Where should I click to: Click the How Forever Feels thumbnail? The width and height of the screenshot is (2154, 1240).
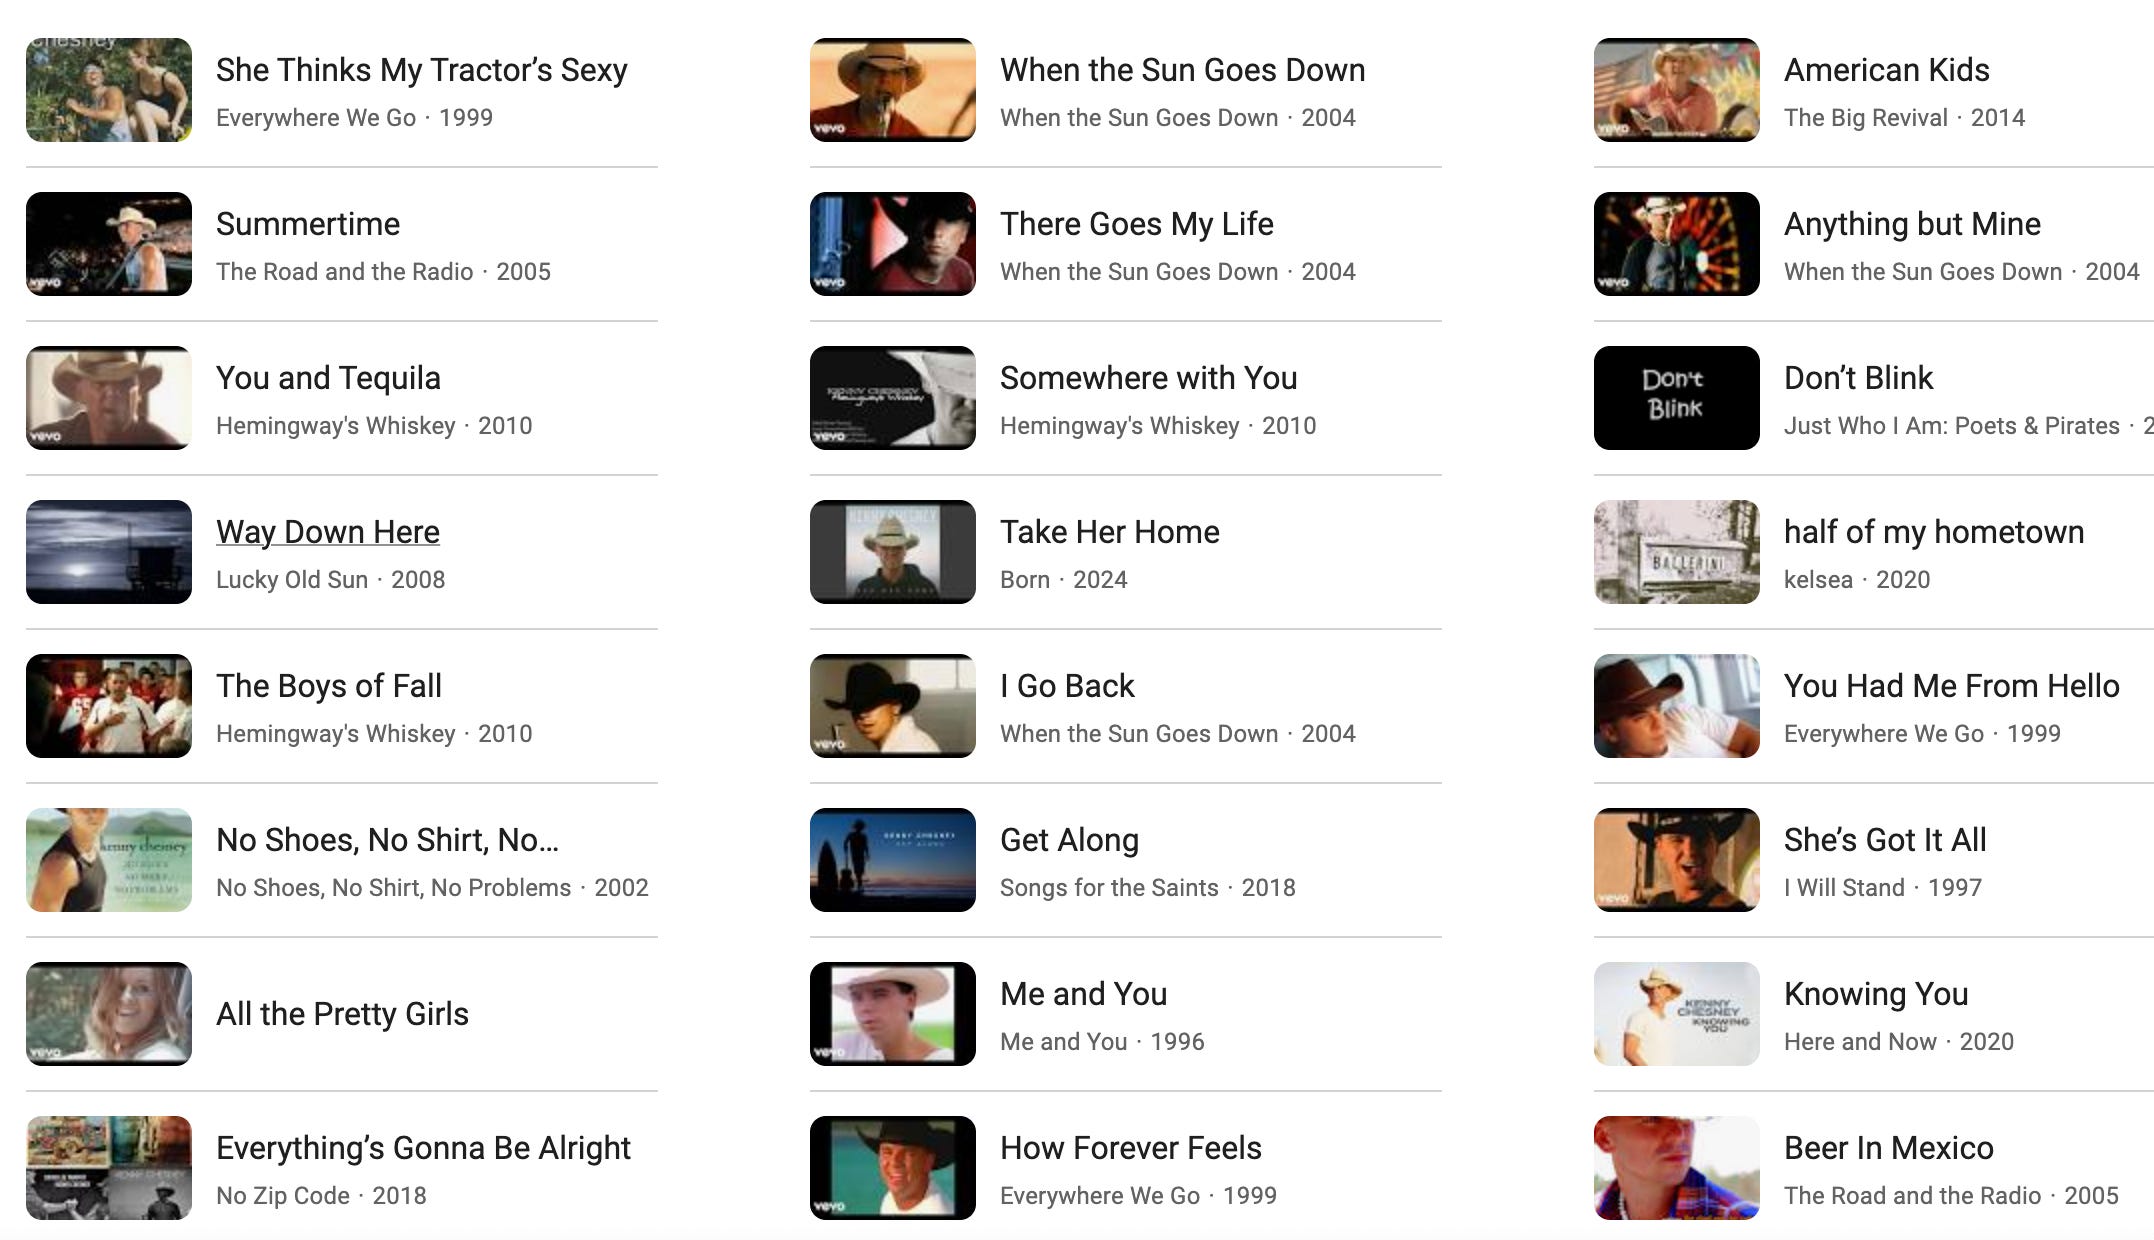tap(893, 1168)
